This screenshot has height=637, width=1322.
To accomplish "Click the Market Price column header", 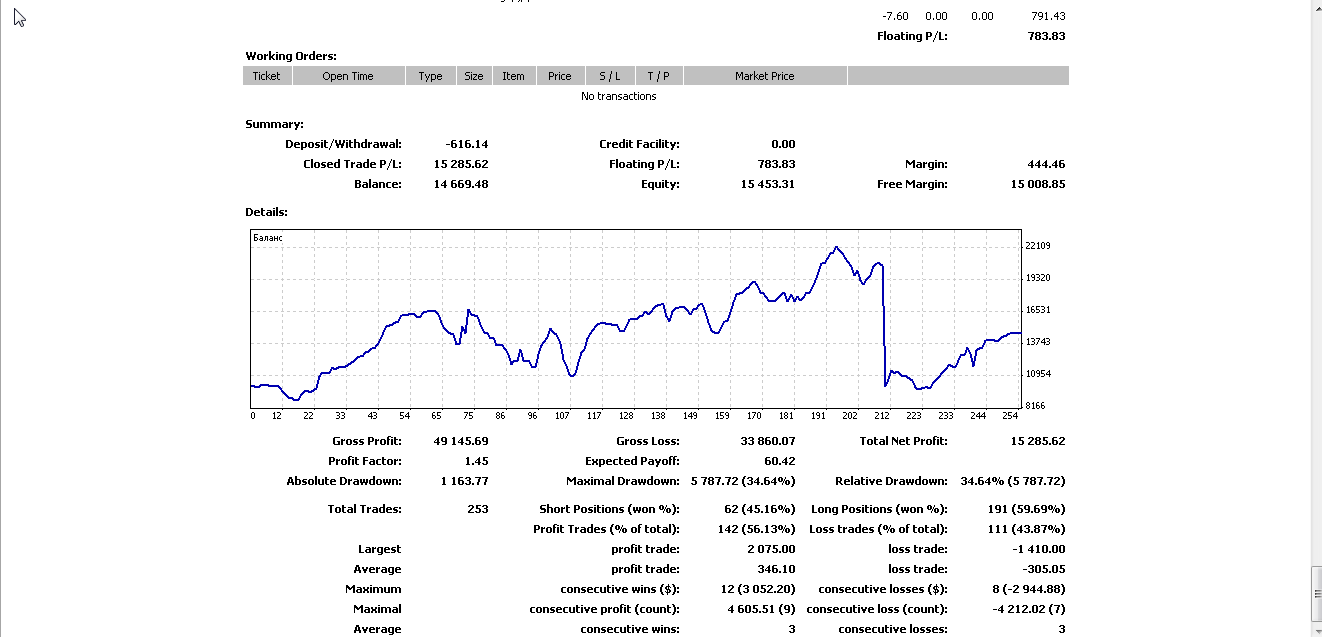I will [765, 76].
